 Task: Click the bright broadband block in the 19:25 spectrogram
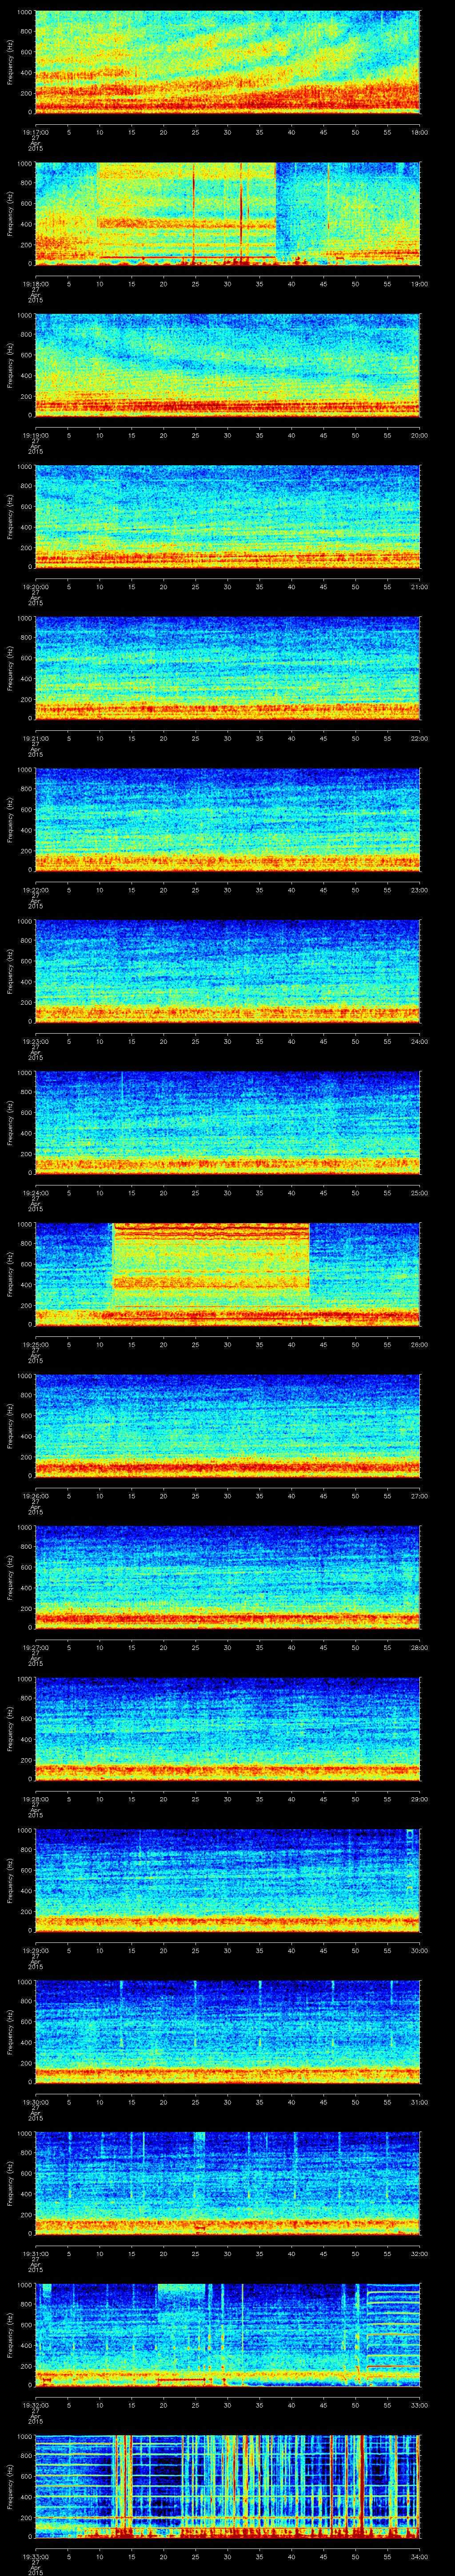[x=211, y=1265]
